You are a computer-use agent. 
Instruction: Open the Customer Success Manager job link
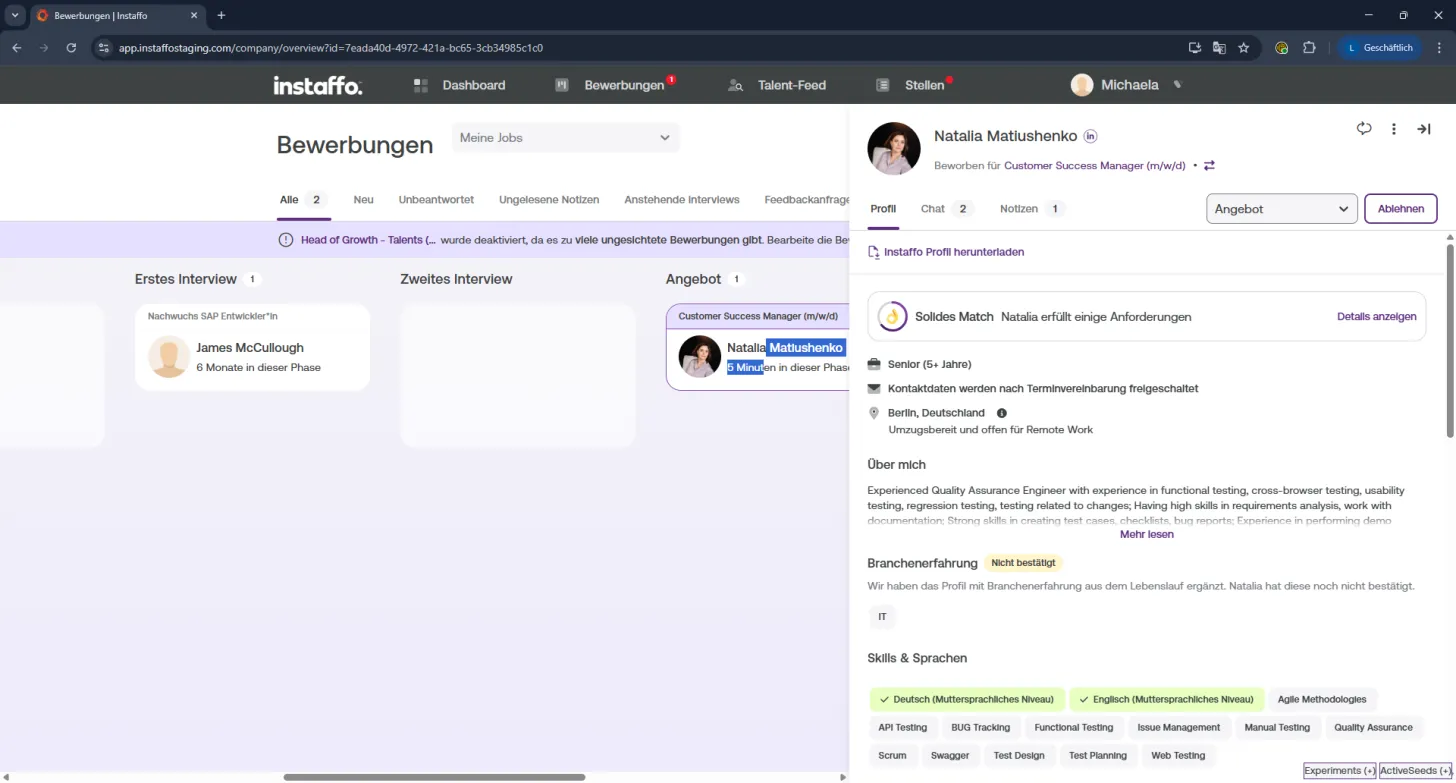coord(1095,166)
